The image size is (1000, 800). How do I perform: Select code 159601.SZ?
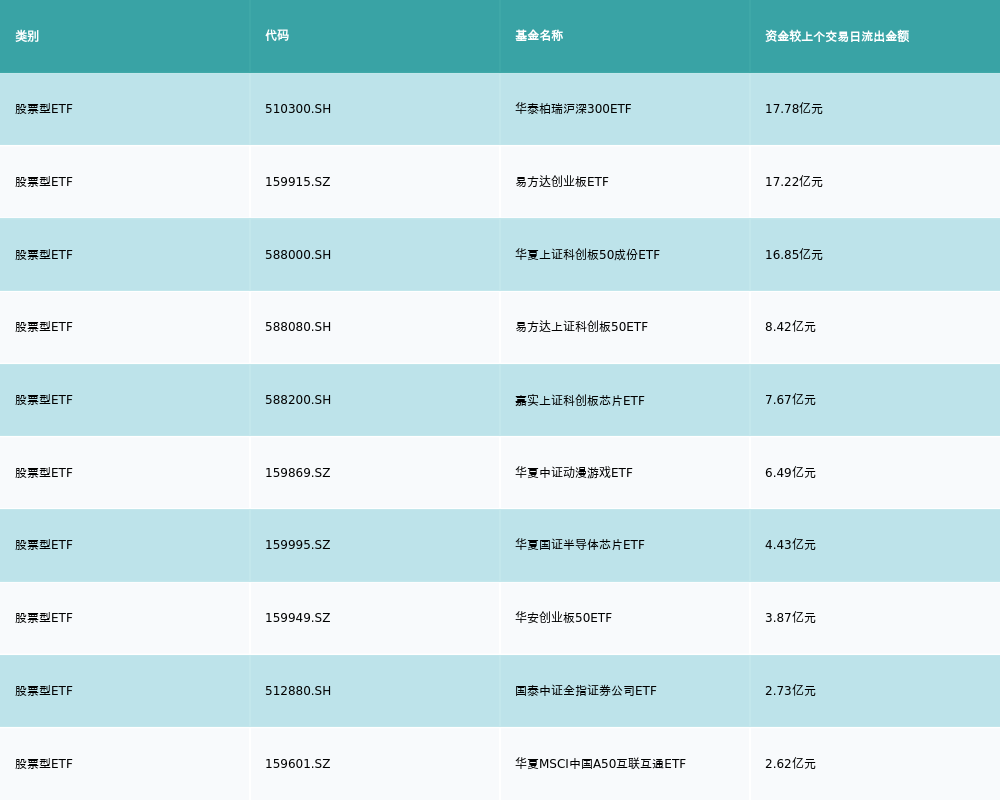(298, 764)
